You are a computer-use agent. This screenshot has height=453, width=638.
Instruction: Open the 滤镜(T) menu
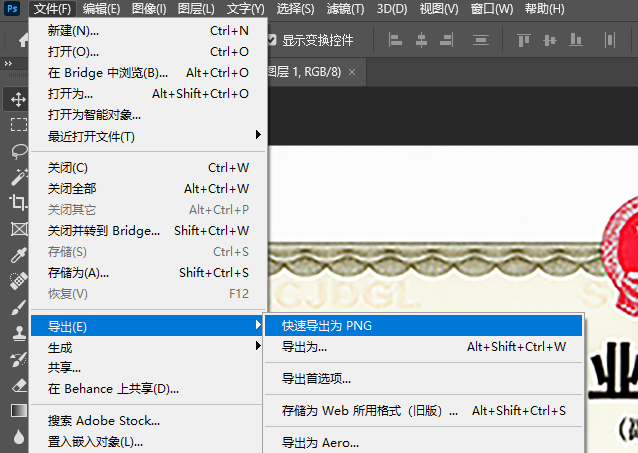345,9
